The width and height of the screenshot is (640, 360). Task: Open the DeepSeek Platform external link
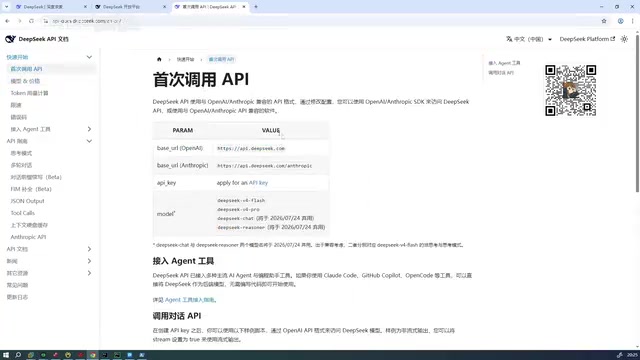587,39
